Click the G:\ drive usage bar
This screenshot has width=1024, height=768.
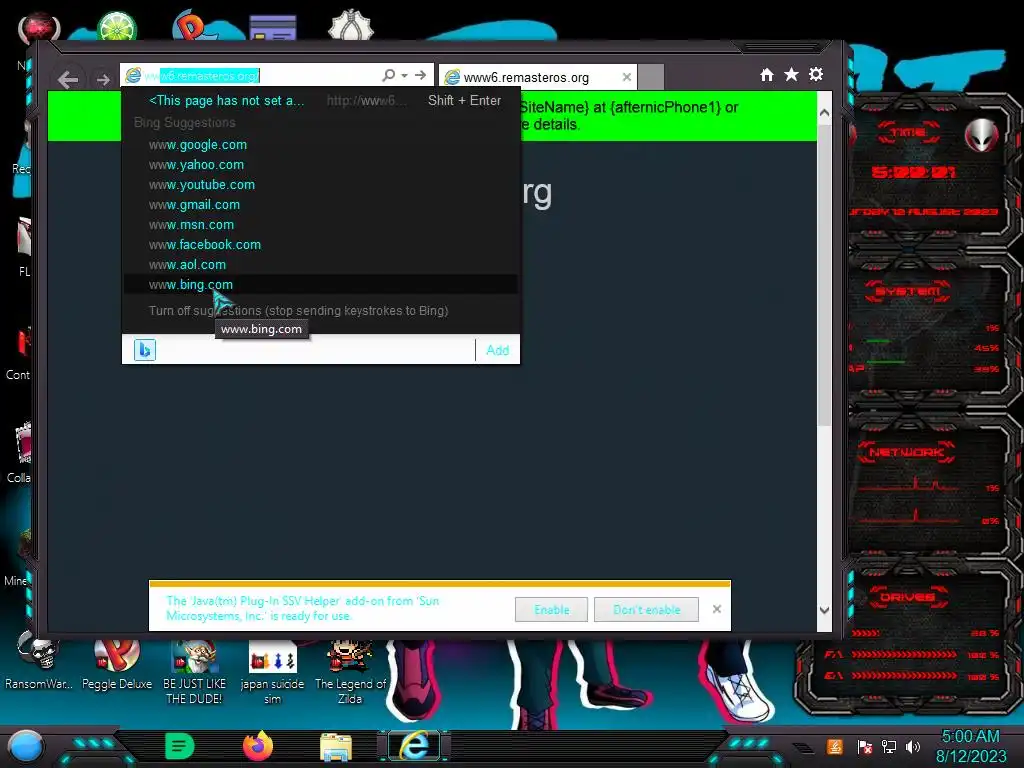click(905, 676)
